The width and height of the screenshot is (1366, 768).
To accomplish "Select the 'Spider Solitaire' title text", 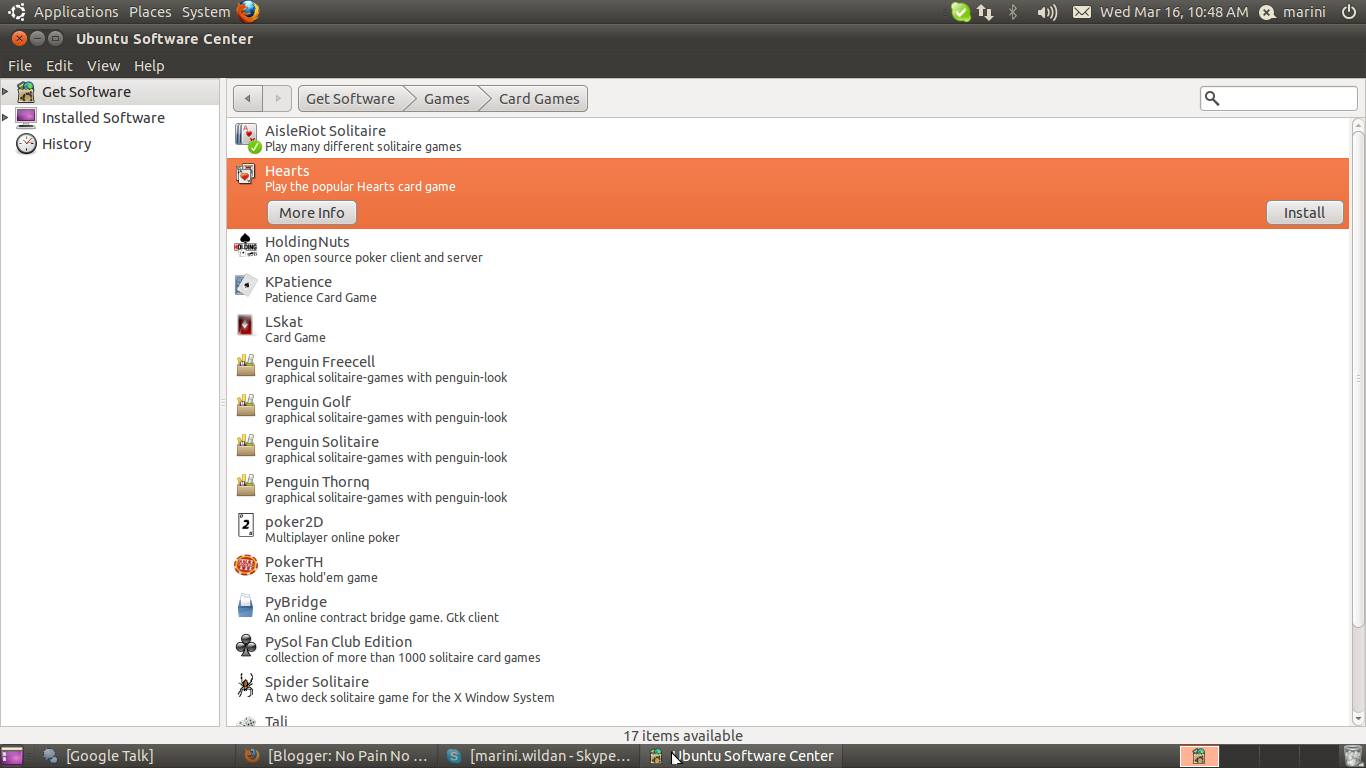I will coord(317,682).
